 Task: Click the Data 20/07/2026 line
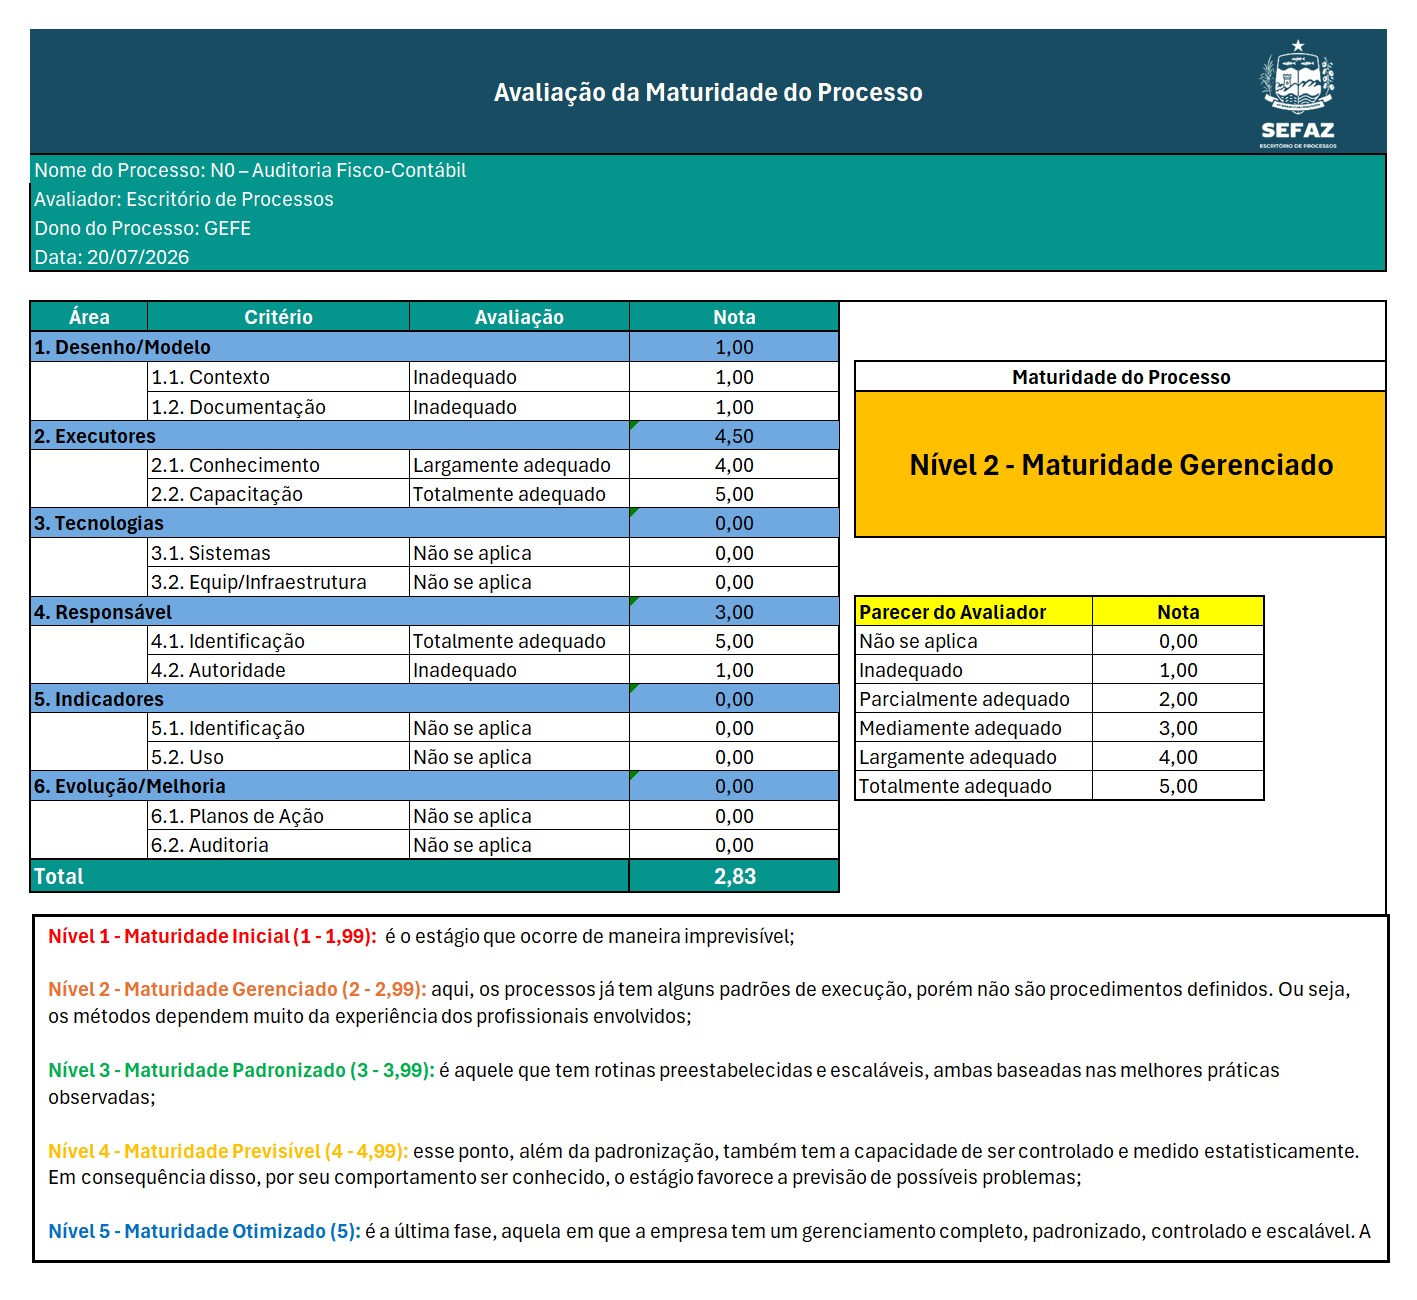pos(112,257)
